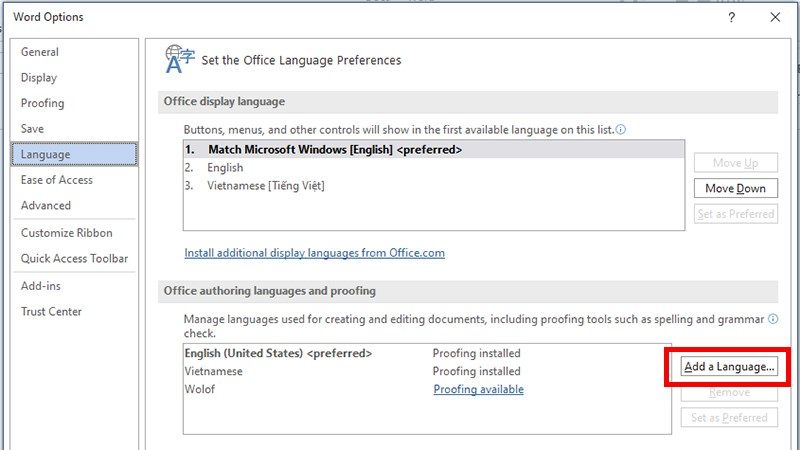Open Customize Ribbon settings
The height and width of the screenshot is (450, 800).
coord(74,233)
